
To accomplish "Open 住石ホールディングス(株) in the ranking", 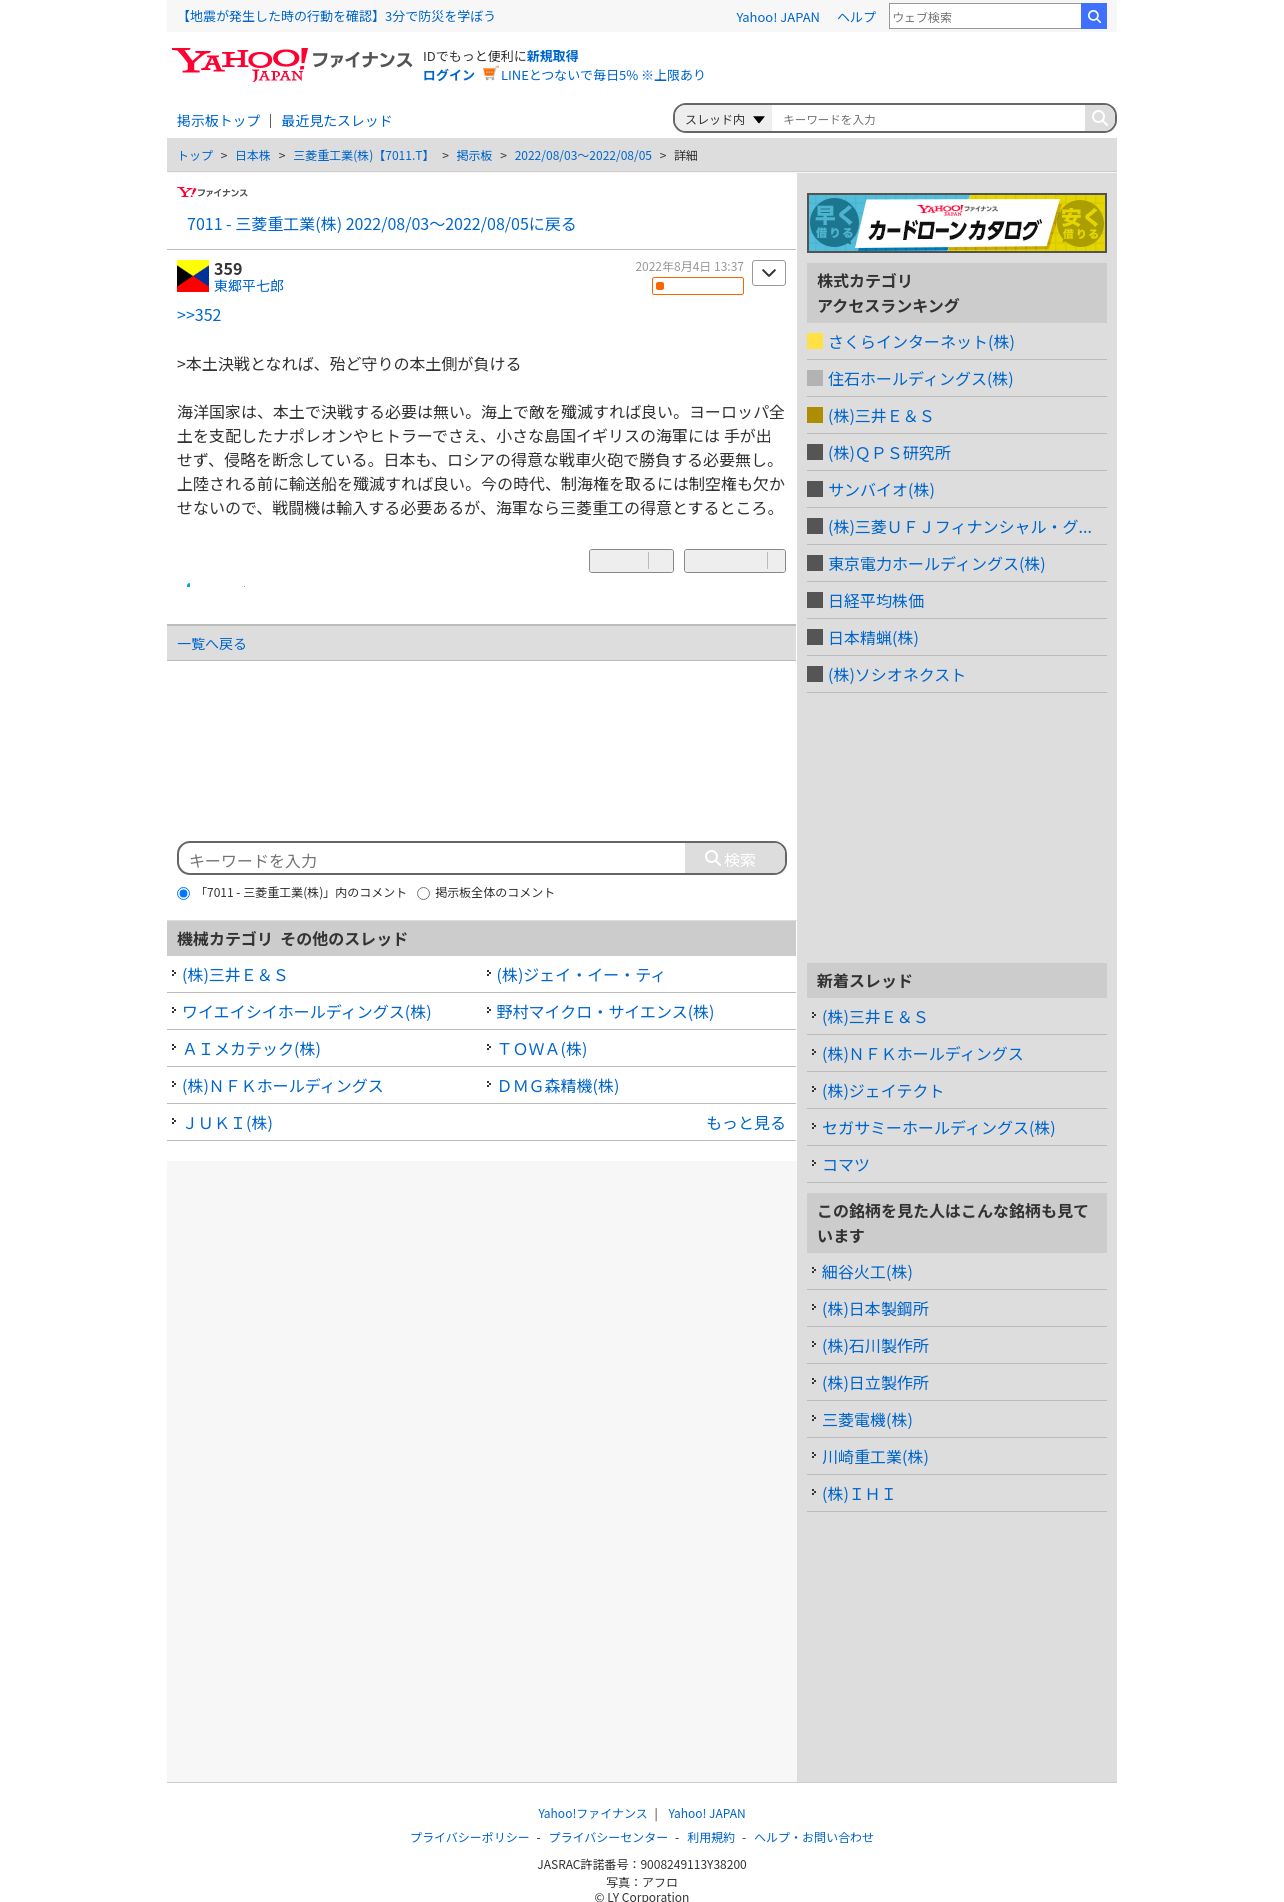I will click(x=920, y=379).
